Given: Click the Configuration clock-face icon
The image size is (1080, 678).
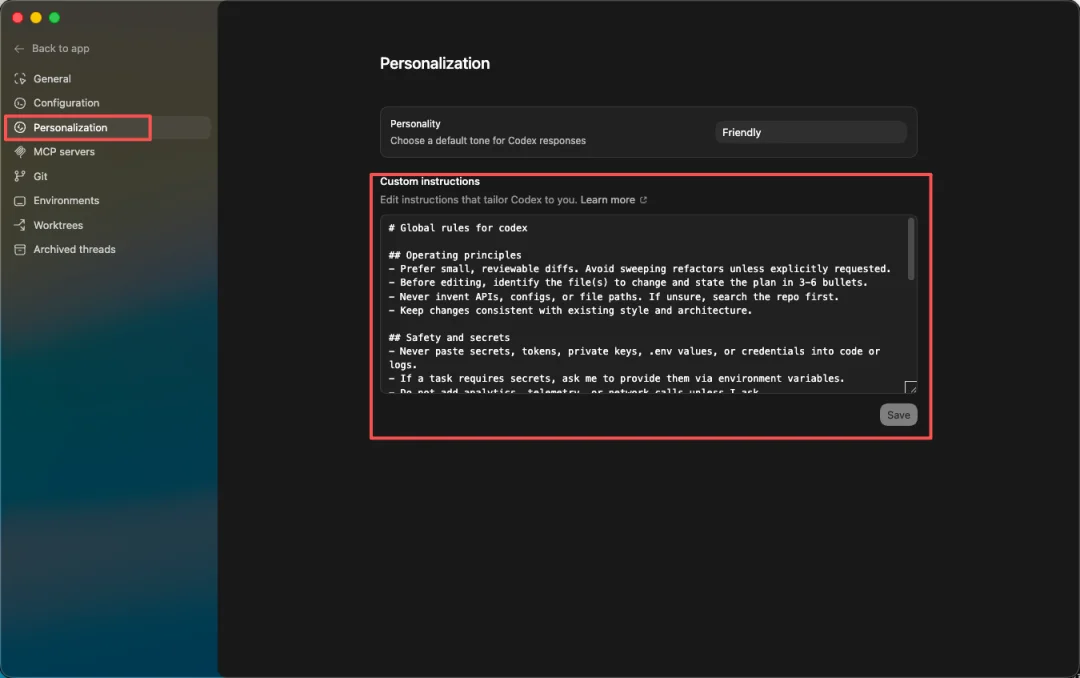Looking at the screenshot, I should click(x=20, y=102).
